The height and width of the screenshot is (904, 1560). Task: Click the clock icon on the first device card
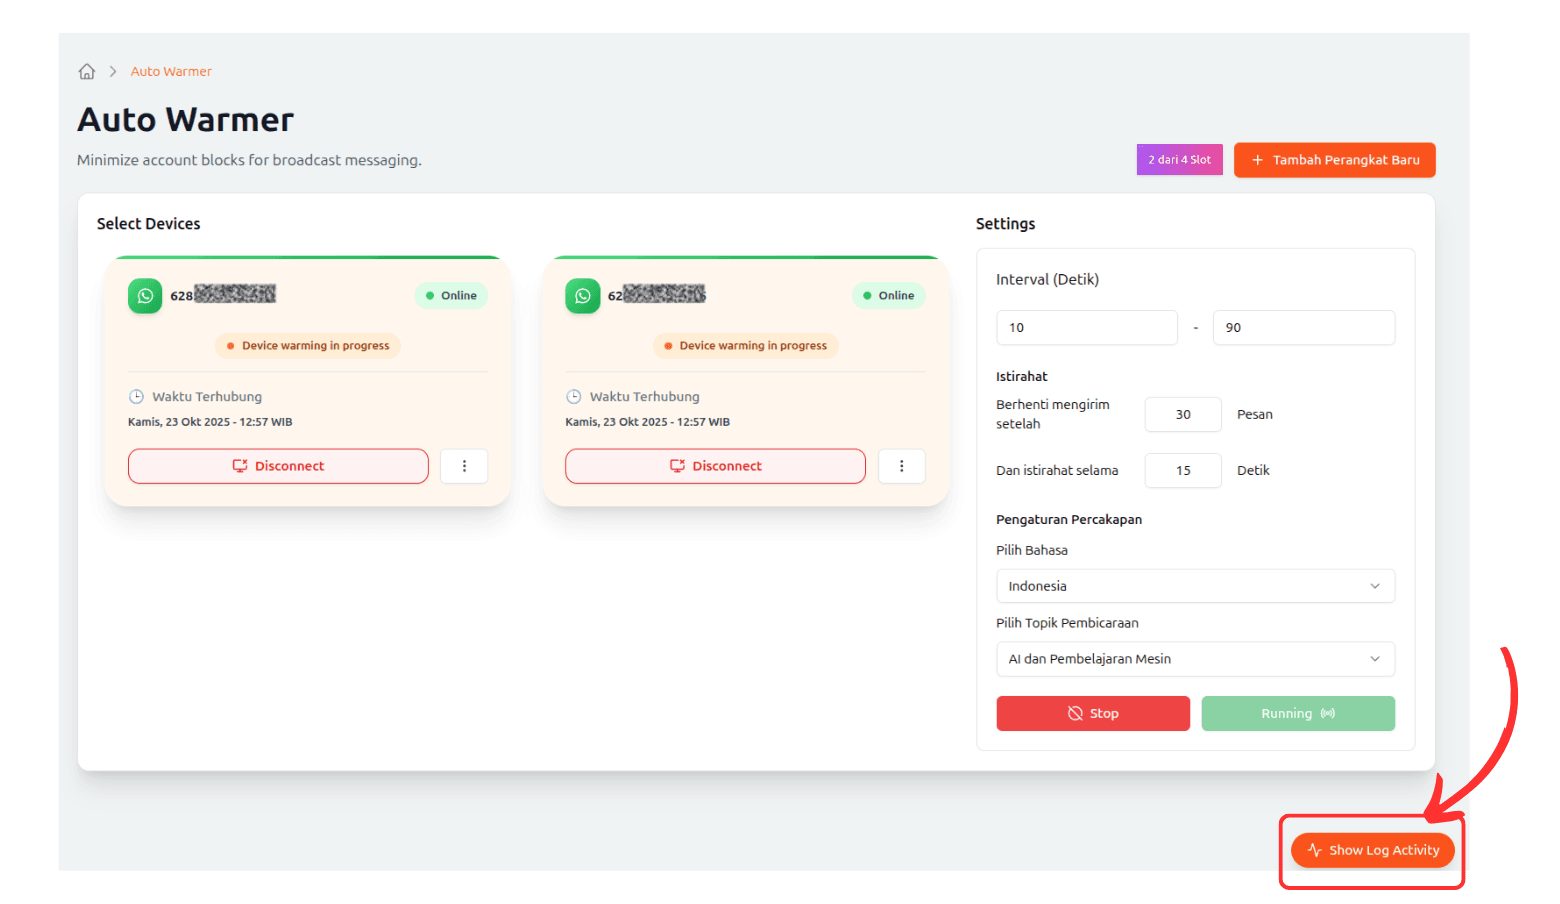pyautogui.click(x=136, y=397)
